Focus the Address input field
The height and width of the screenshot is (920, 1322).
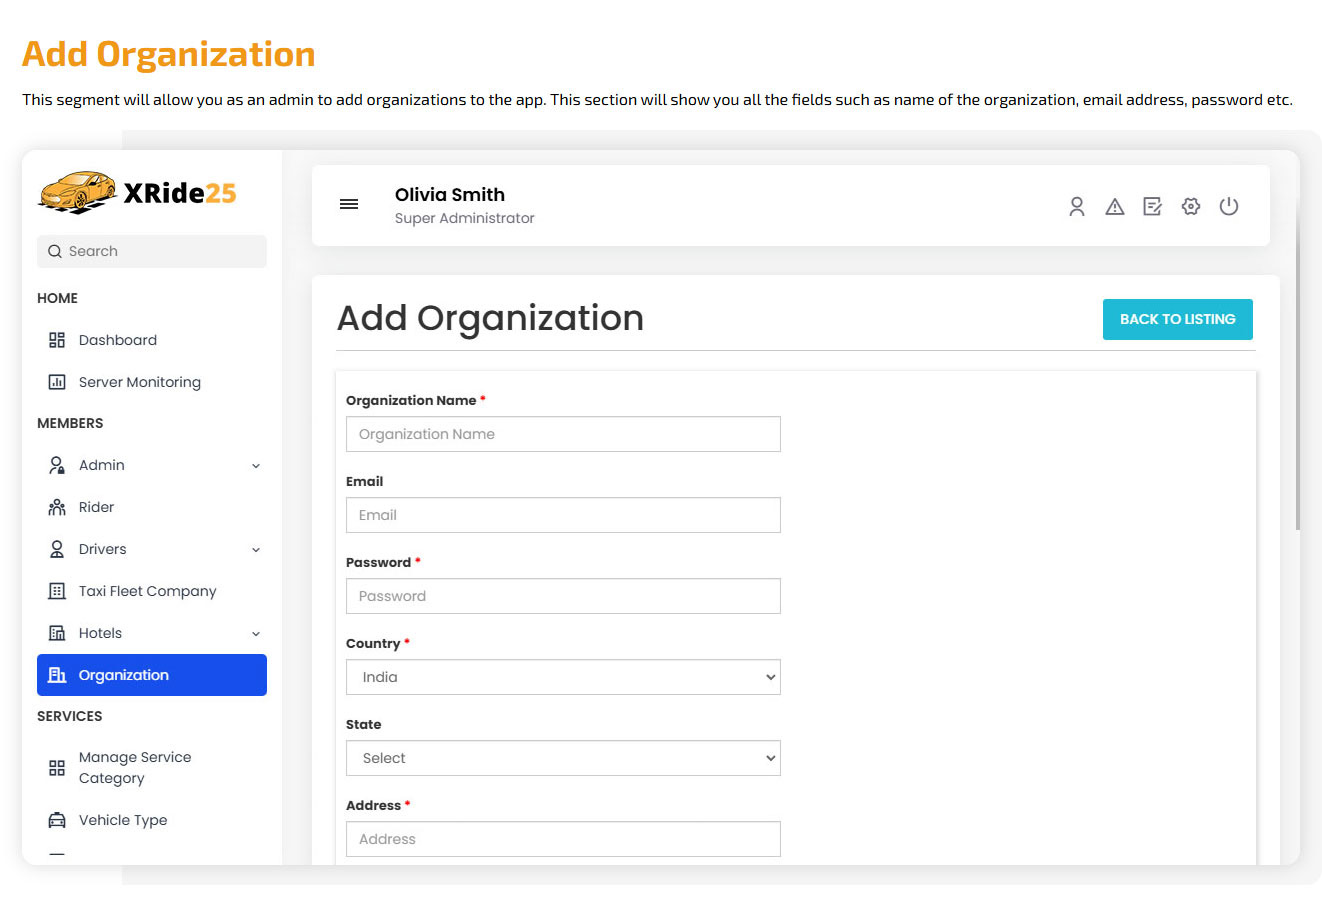tap(563, 839)
